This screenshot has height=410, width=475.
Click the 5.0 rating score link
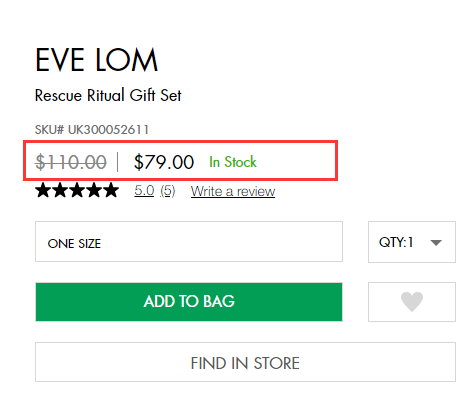tap(144, 191)
